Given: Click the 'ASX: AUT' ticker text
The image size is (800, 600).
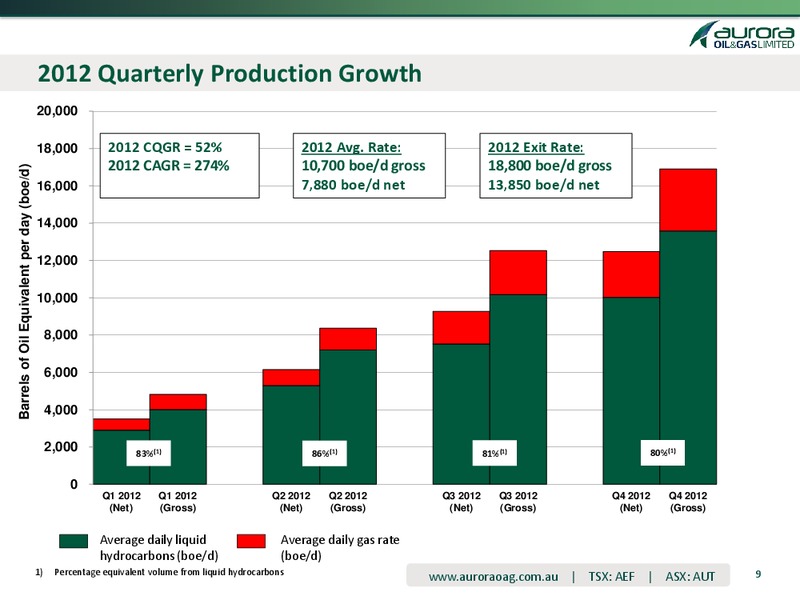Looking at the screenshot, I should [x=690, y=577].
